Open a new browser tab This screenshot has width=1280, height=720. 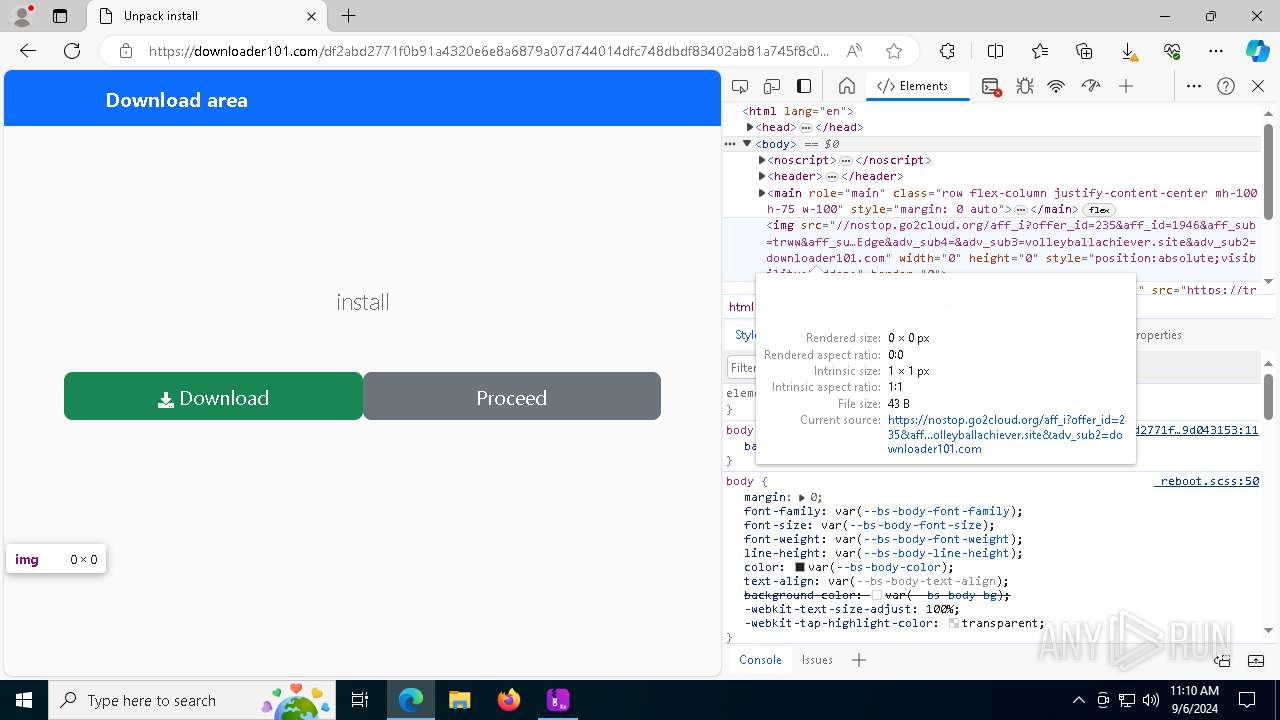(348, 16)
